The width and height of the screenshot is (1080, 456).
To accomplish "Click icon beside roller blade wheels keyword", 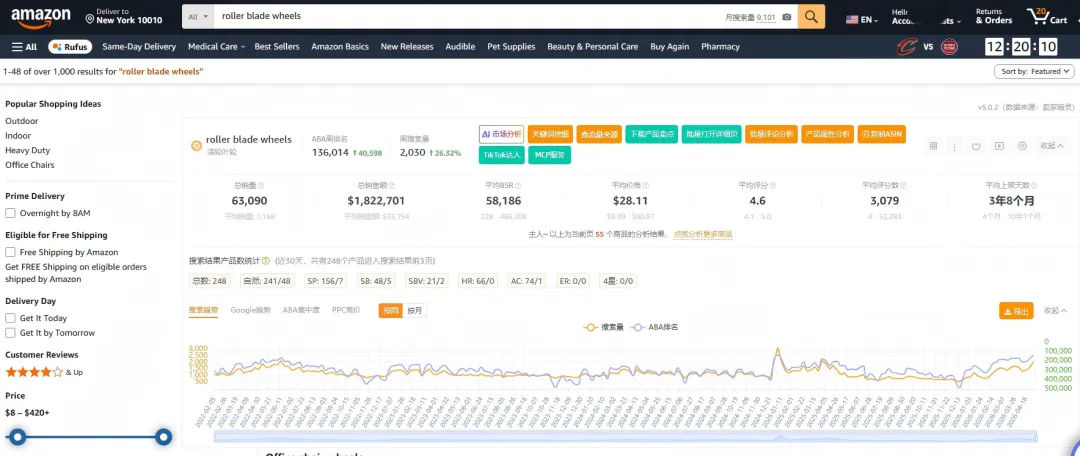I will (x=196, y=145).
